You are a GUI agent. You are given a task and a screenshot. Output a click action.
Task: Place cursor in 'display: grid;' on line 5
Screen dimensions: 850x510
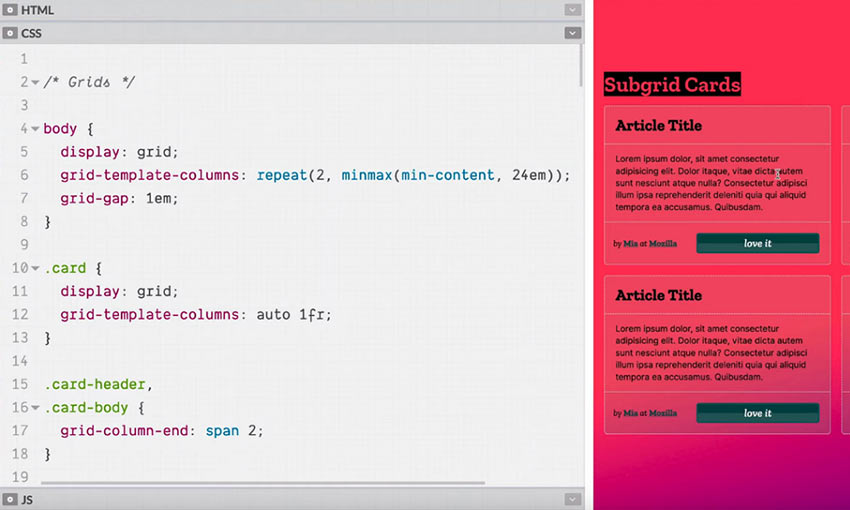click(x=119, y=152)
